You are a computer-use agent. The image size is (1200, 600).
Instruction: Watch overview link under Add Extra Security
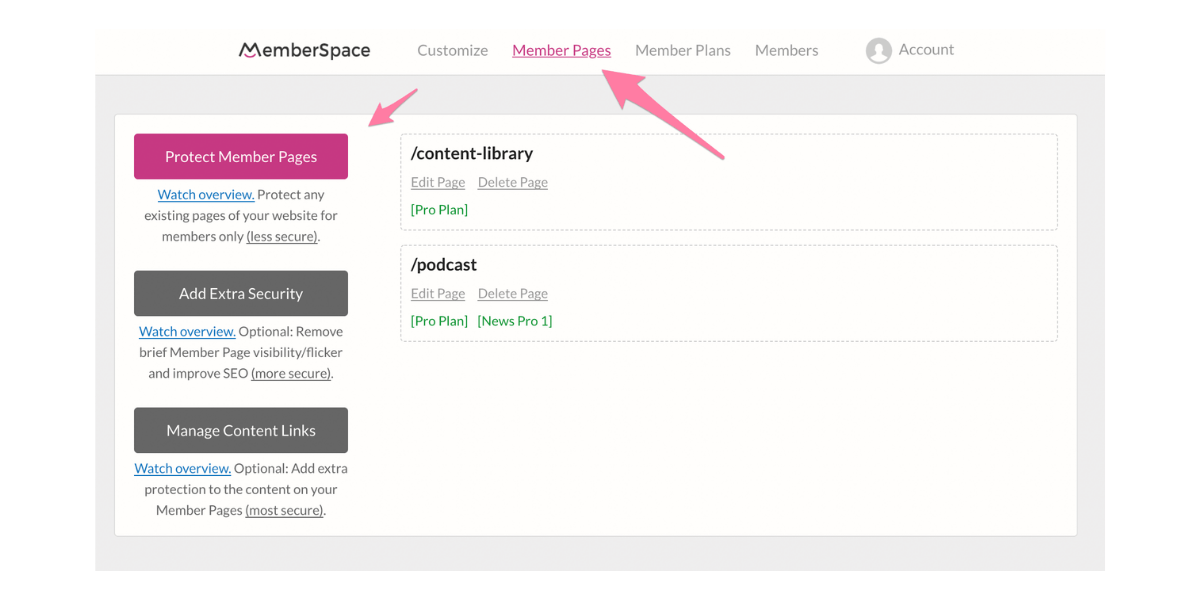pos(187,332)
